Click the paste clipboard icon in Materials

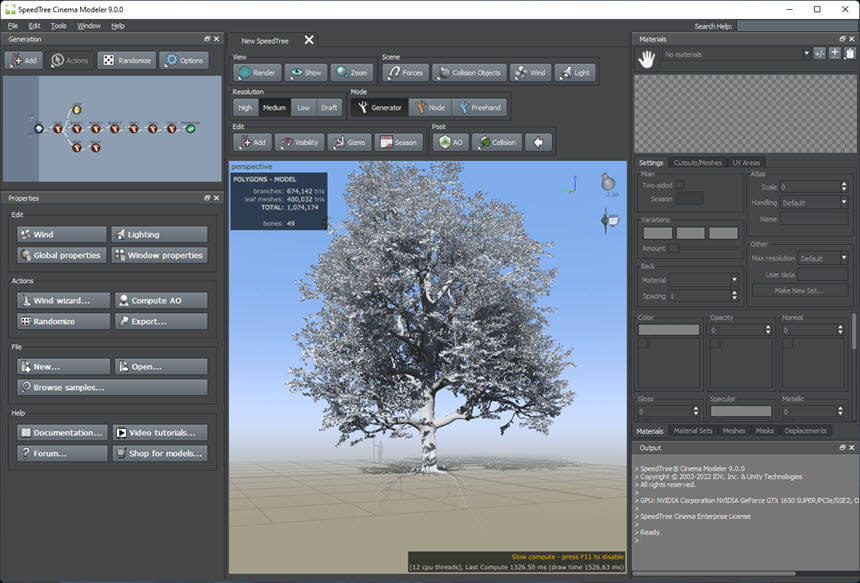click(x=850, y=54)
